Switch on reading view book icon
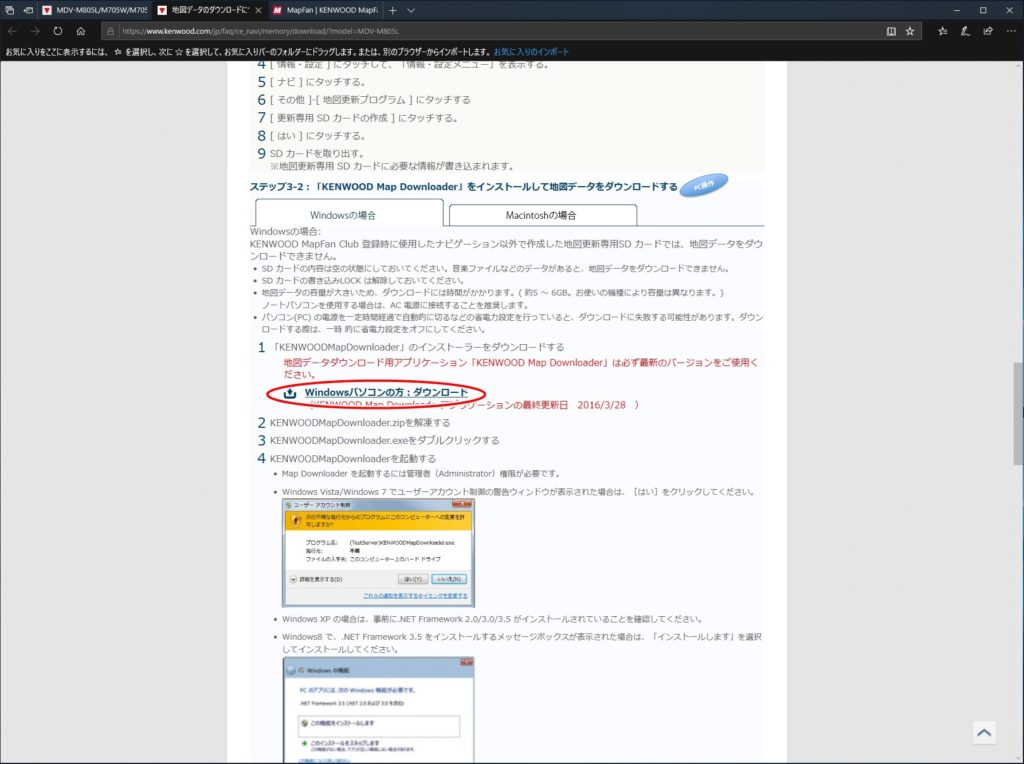This screenshot has width=1024, height=764. coord(891,31)
